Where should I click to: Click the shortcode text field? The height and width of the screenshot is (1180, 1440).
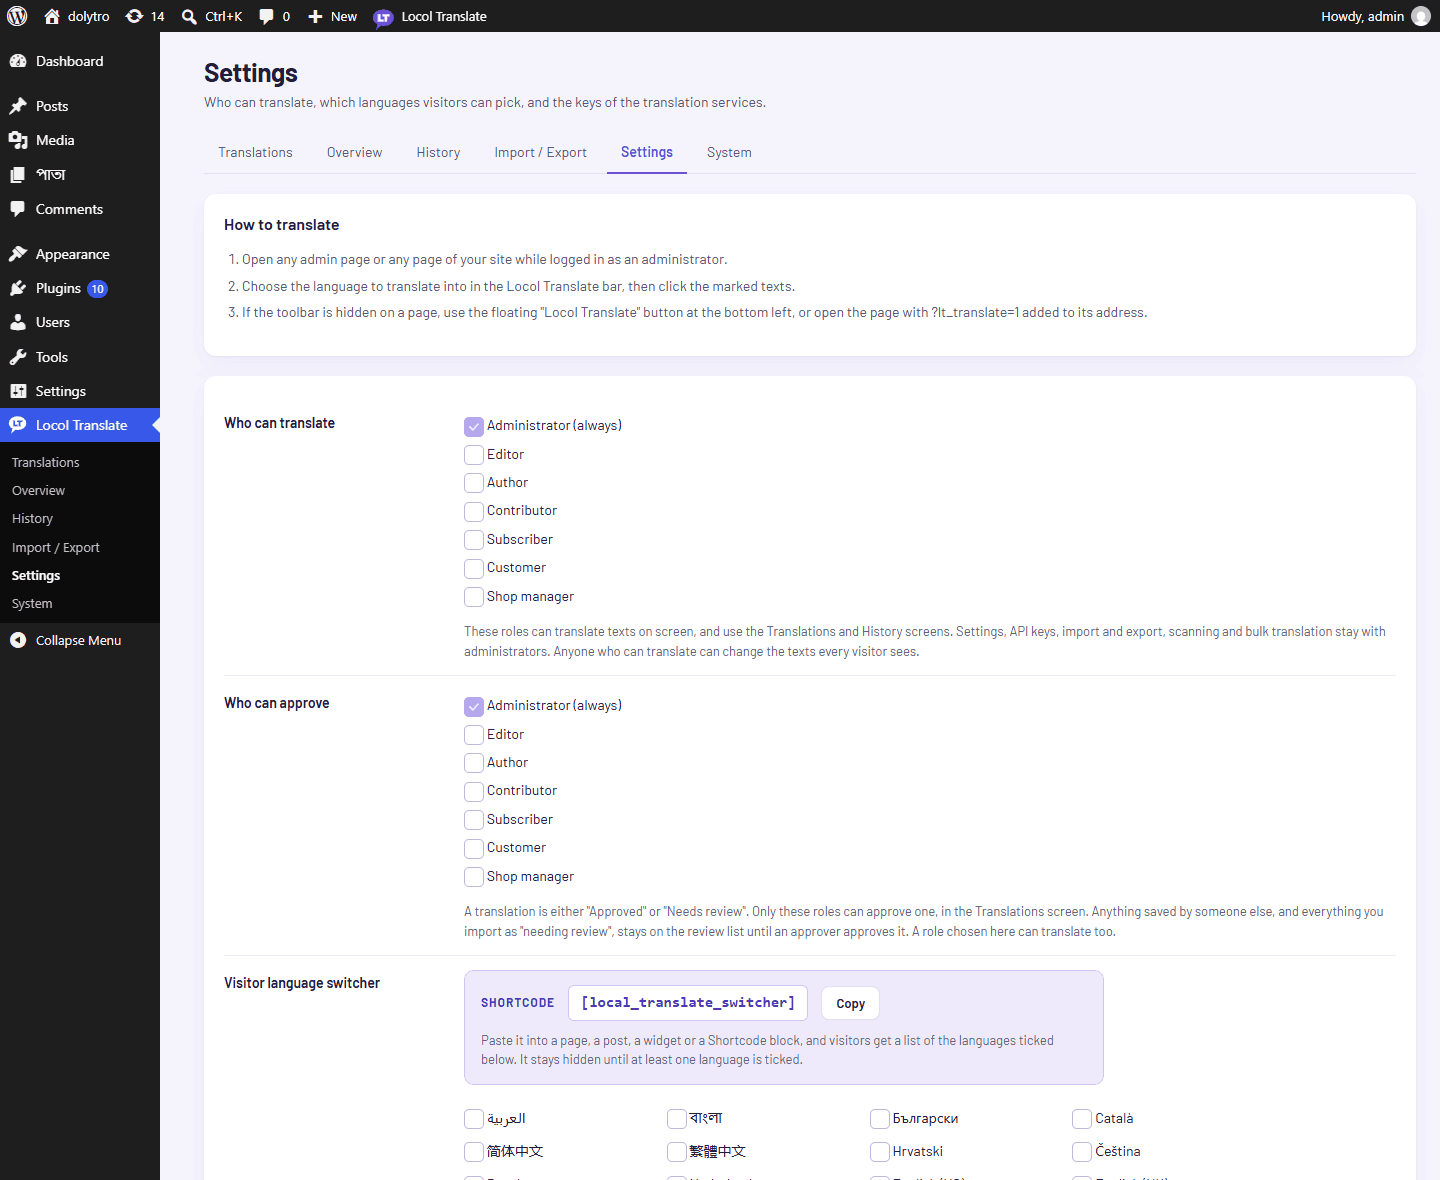click(688, 1003)
